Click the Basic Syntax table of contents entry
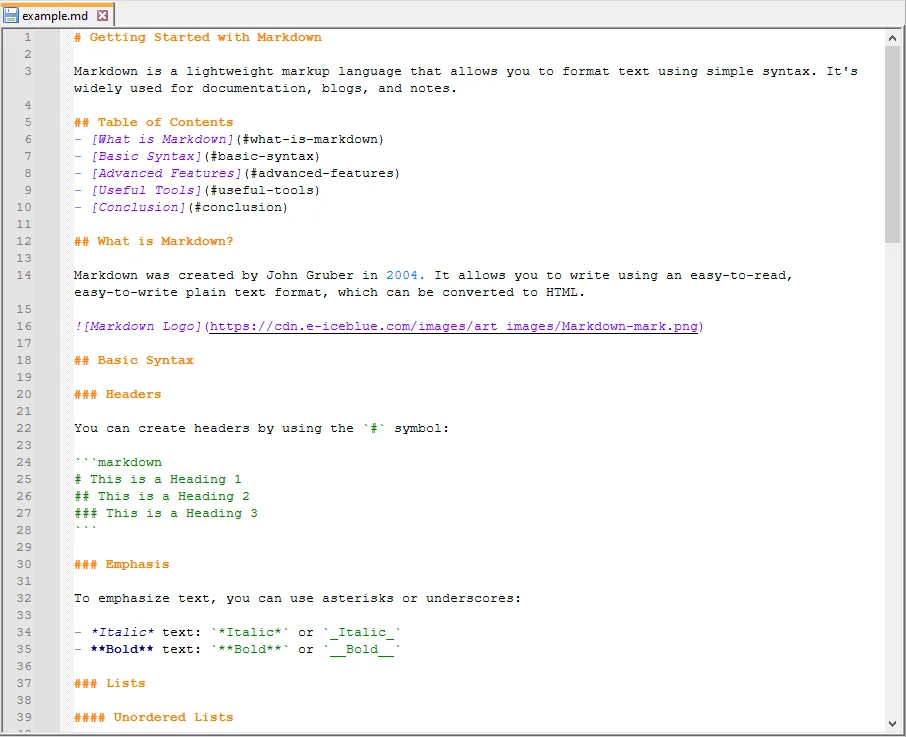Viewport: 906px width, 737px height. (145, 155)
